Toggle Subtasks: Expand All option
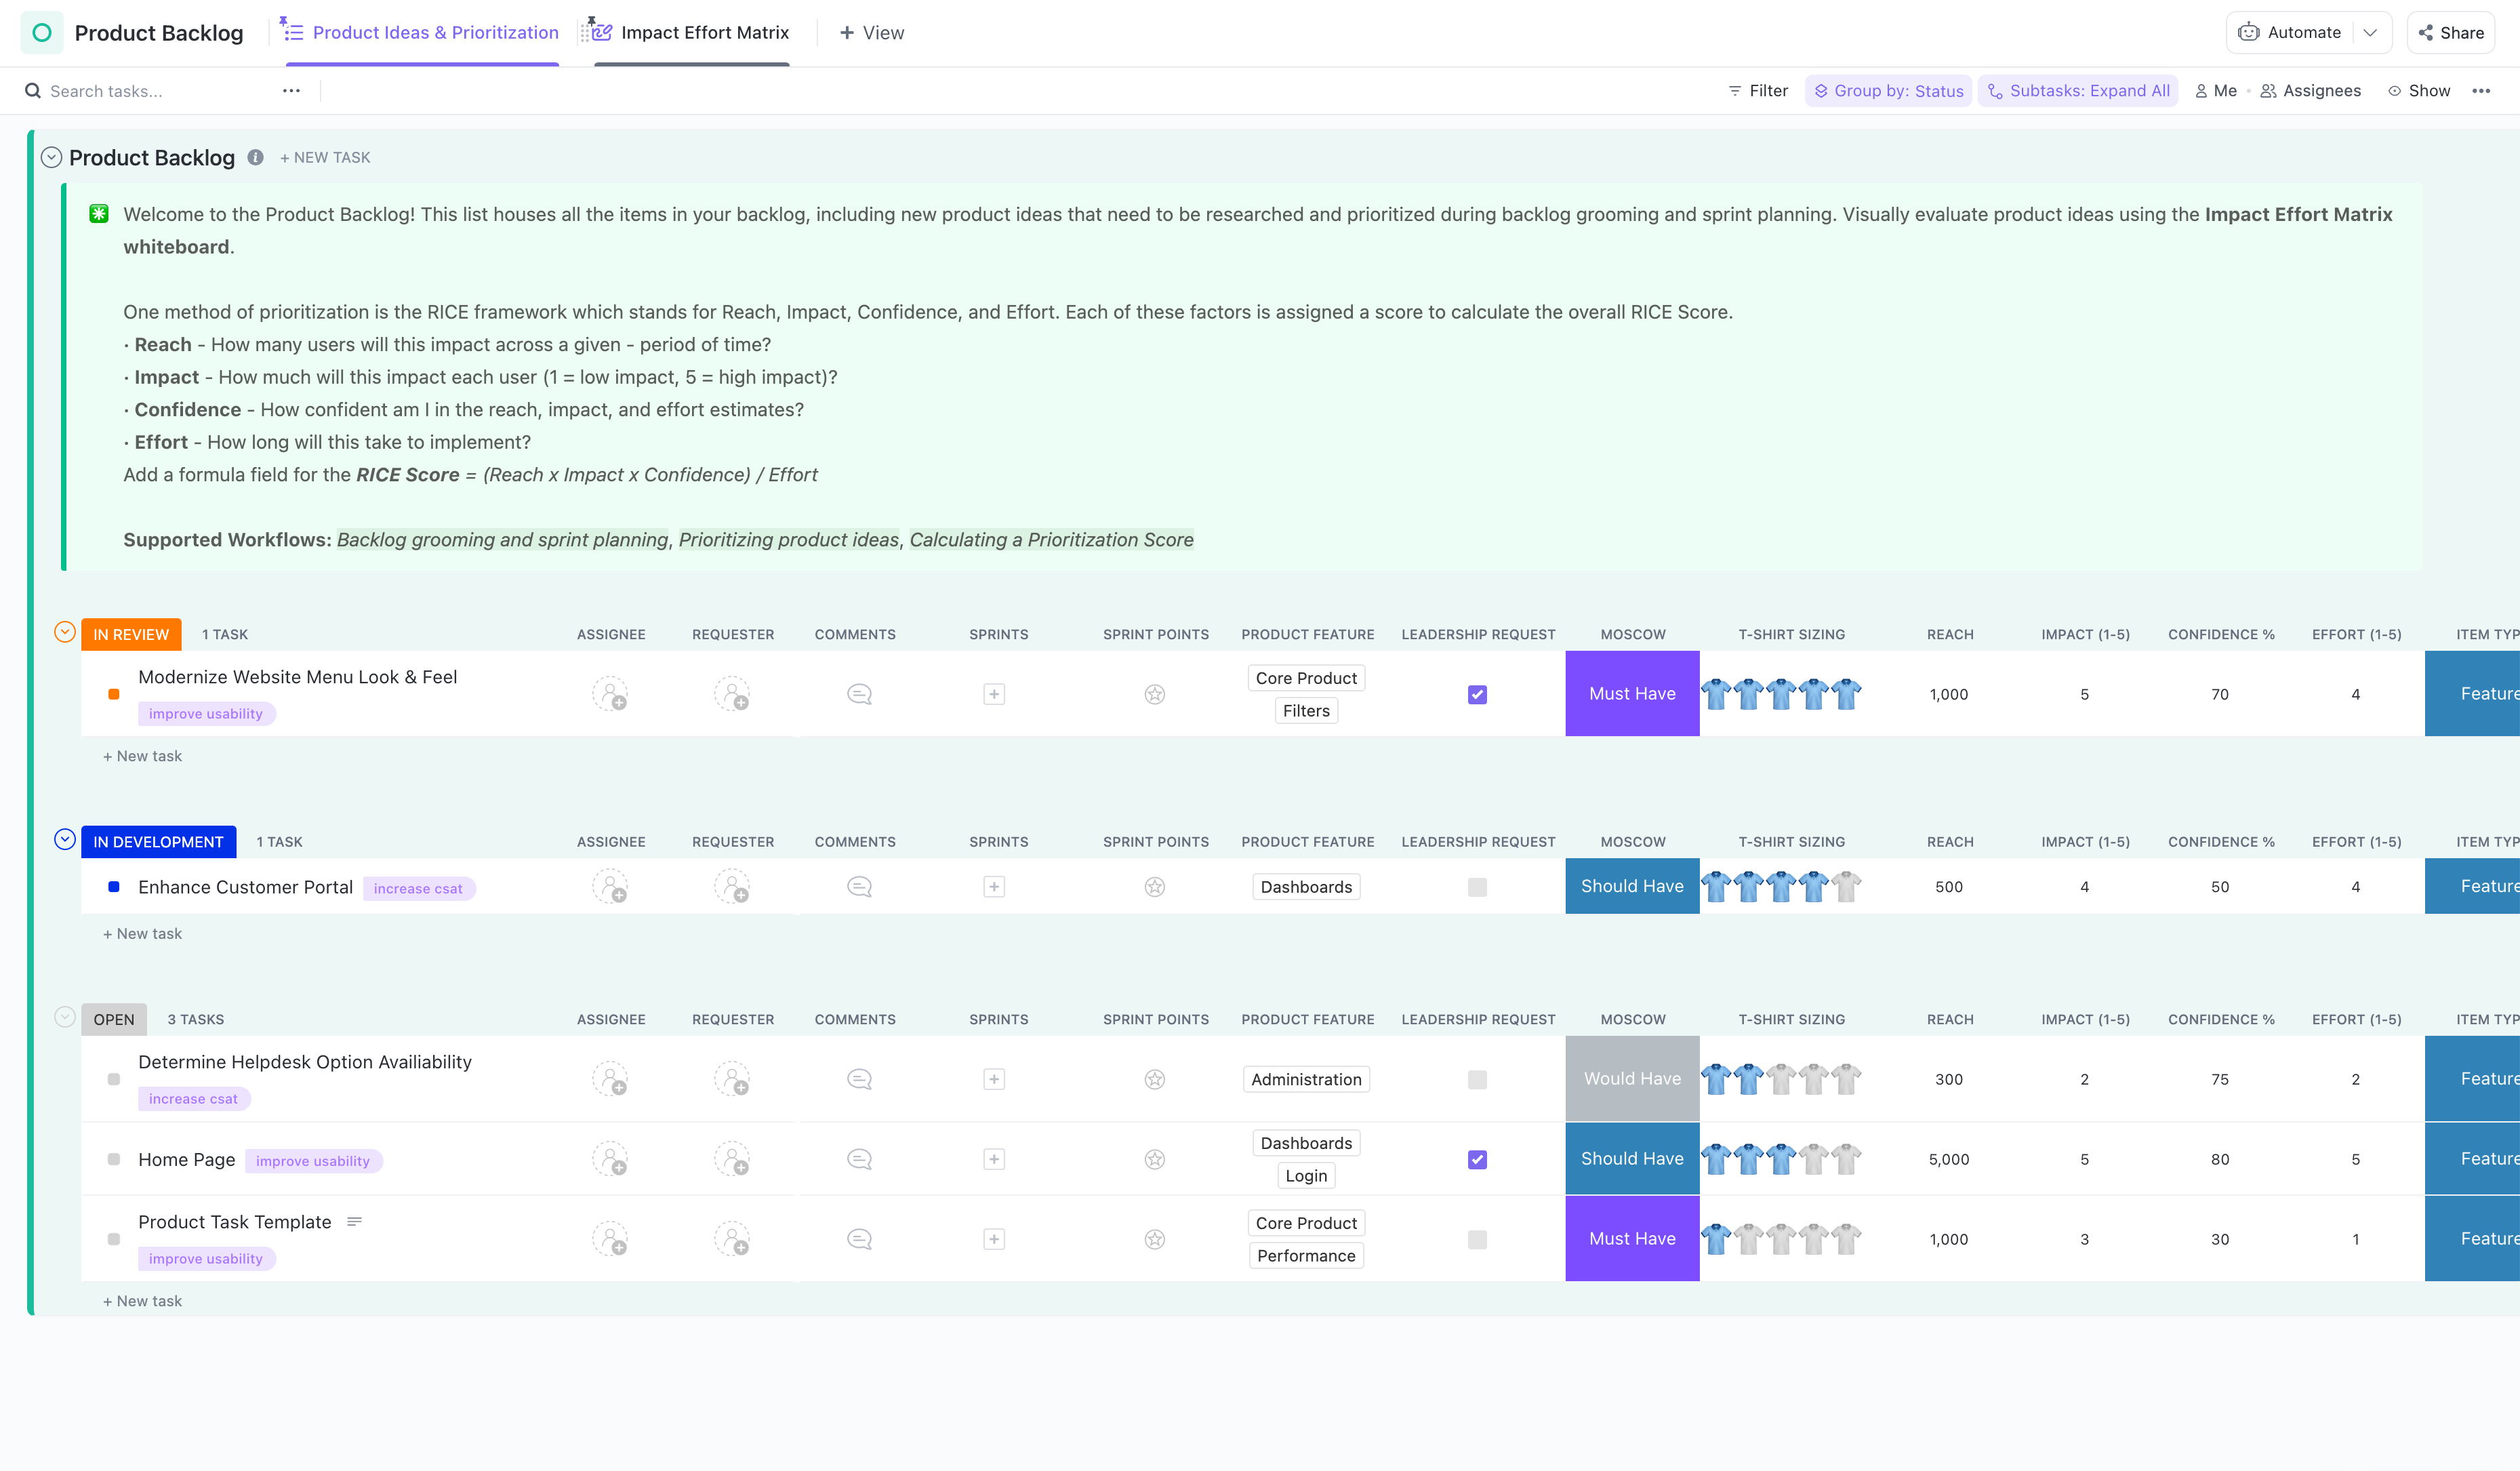 pos(2078,91)
